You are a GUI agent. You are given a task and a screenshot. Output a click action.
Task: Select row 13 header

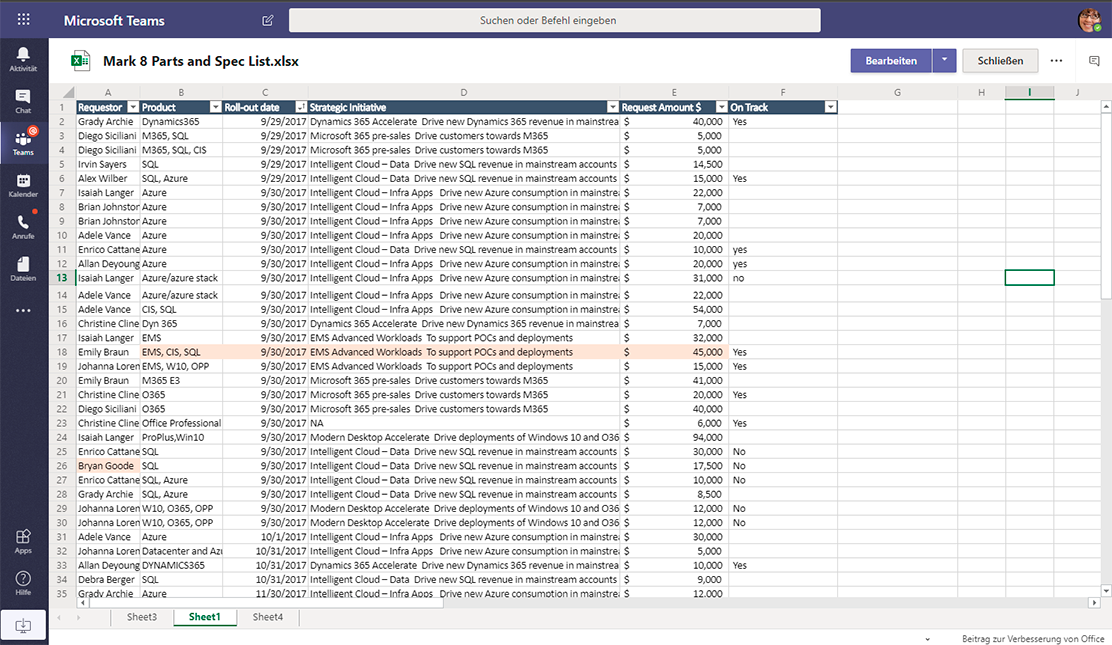point(62,278)
